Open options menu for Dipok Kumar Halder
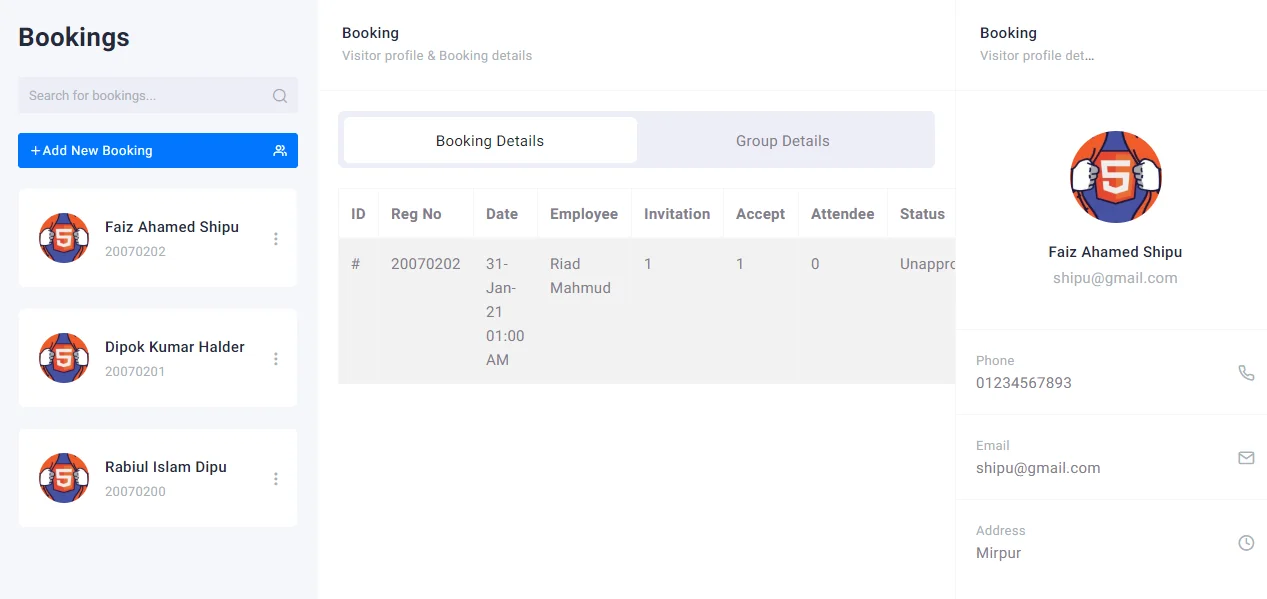The height and width of the screenshot is (599, 1267). (x=276, y=359)
